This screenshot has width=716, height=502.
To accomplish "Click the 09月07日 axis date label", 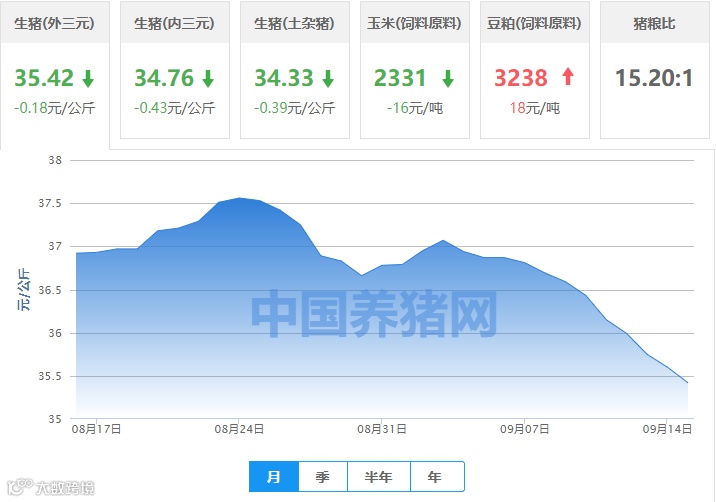I will (x=525, y=429).
